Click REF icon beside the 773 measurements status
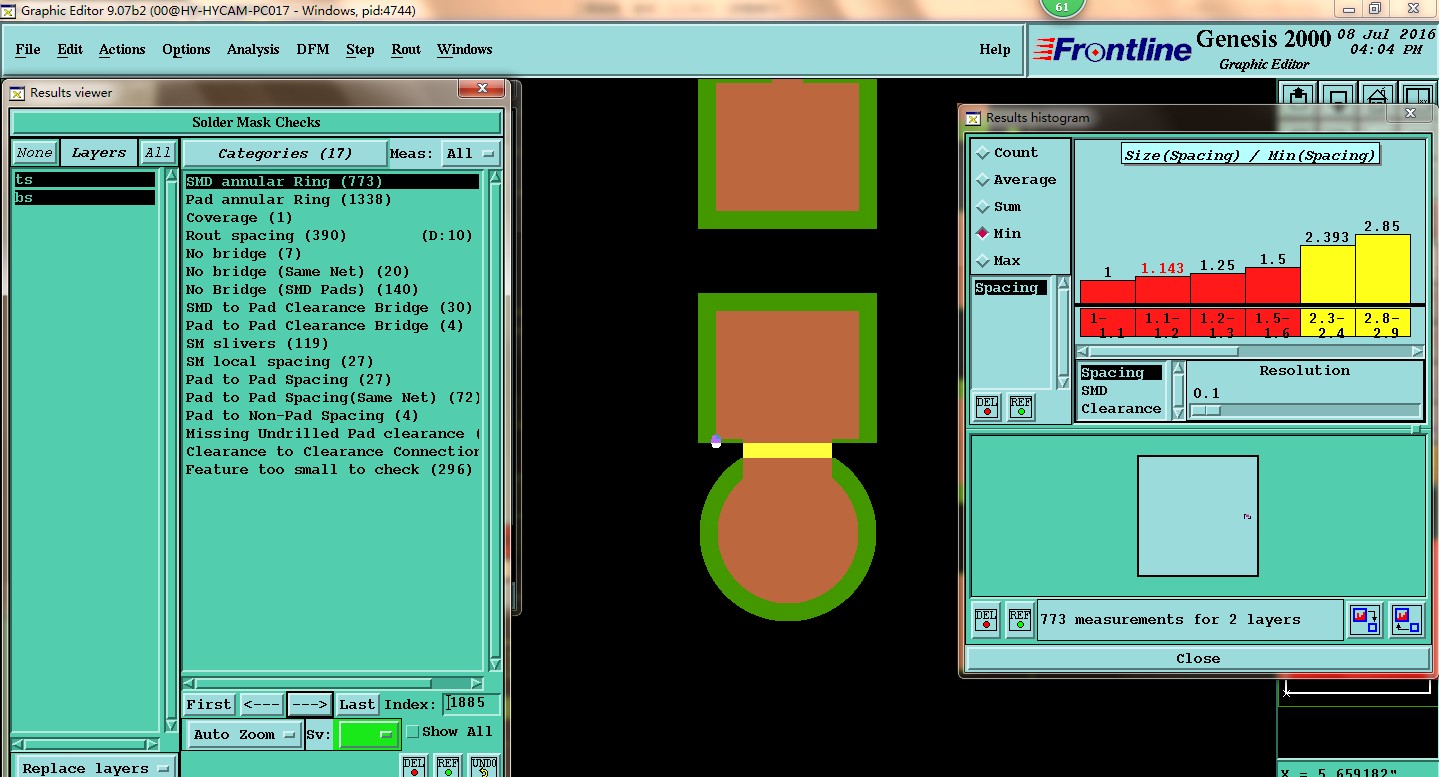The image size is (1439, 777). coord(1019,620)
